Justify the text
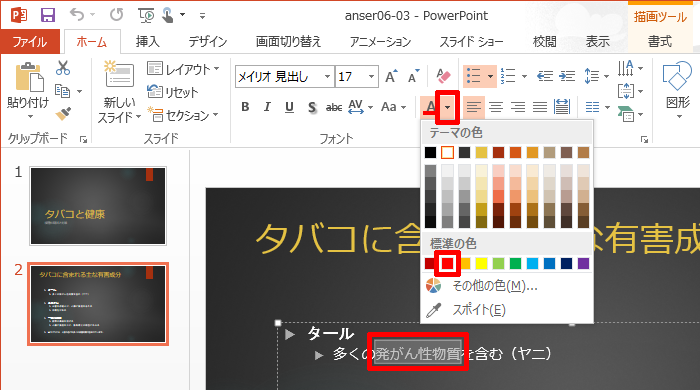The image size is (700, 390). pyautogui.click(x=540, y=107)
